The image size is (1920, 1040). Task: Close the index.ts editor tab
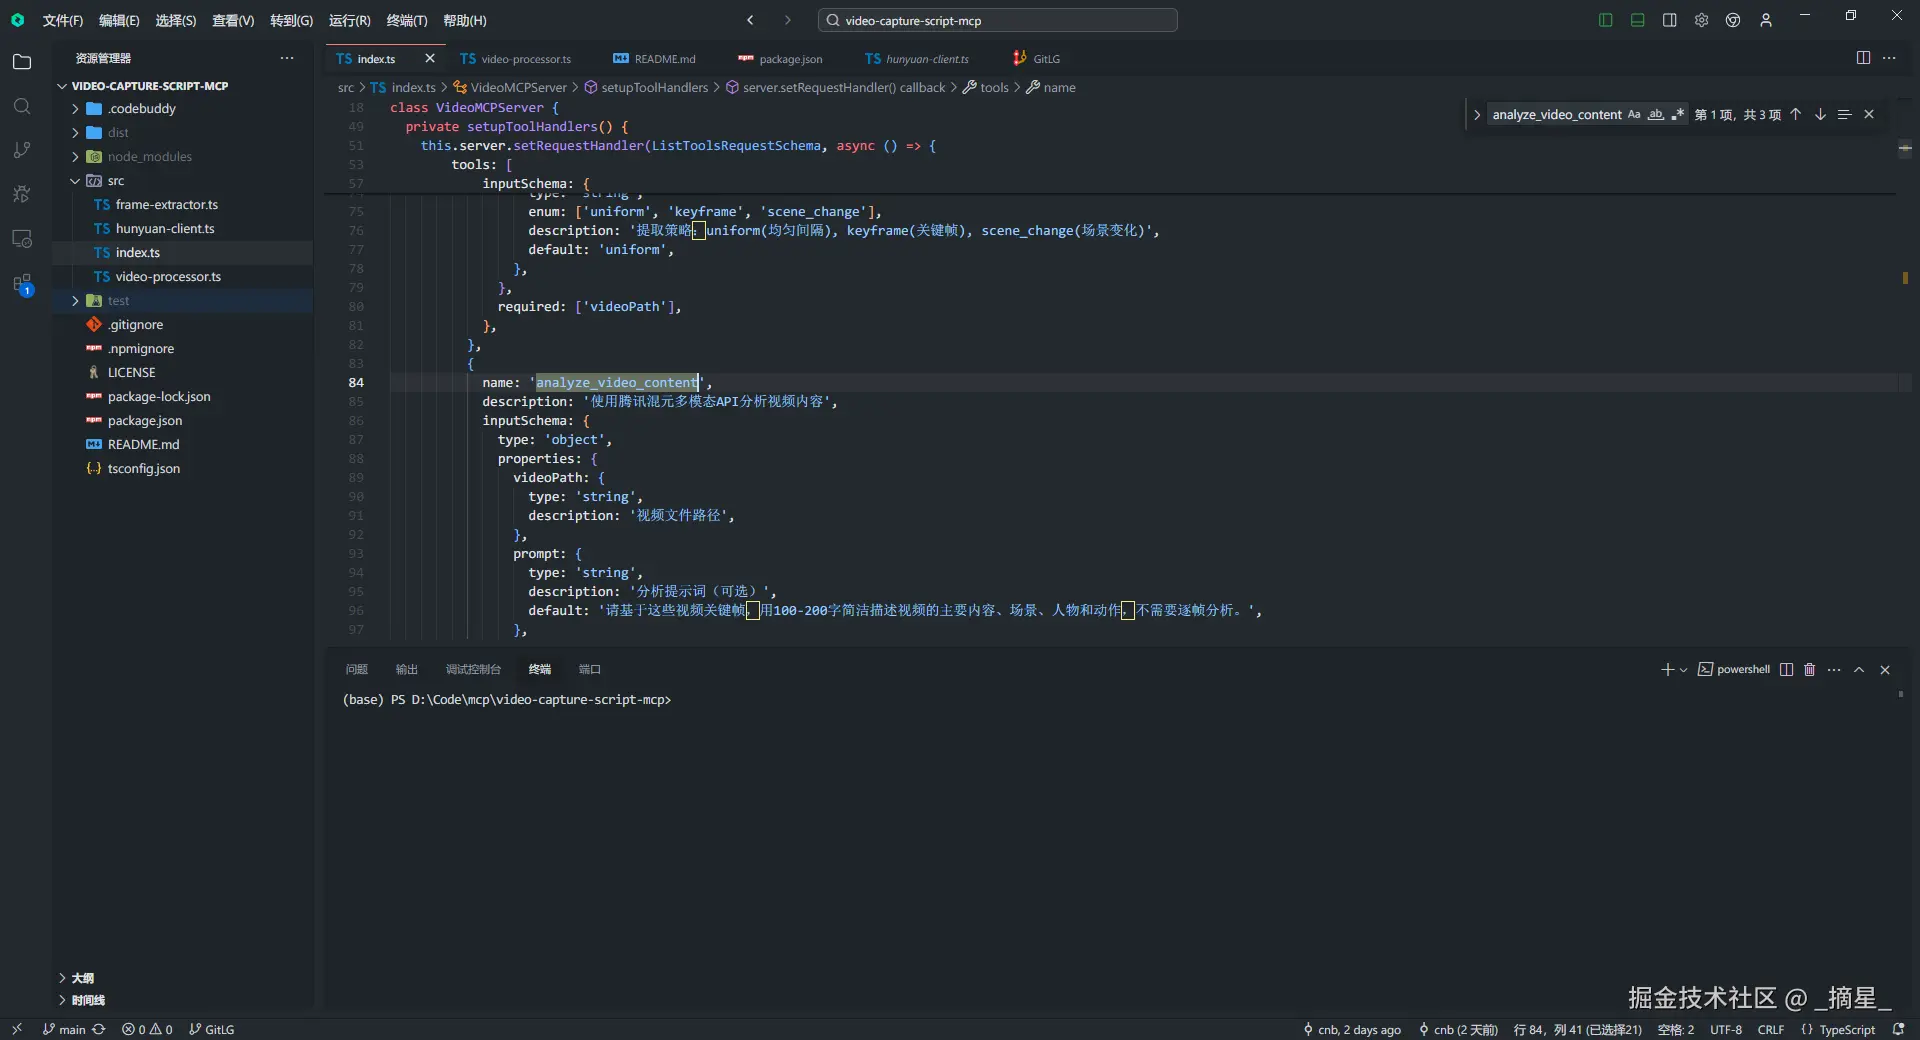[430, 58]
